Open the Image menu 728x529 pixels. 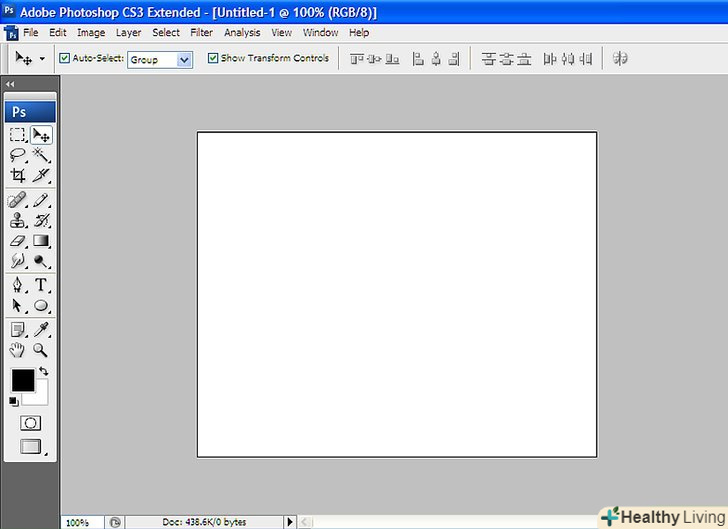(x=91, y=33)
